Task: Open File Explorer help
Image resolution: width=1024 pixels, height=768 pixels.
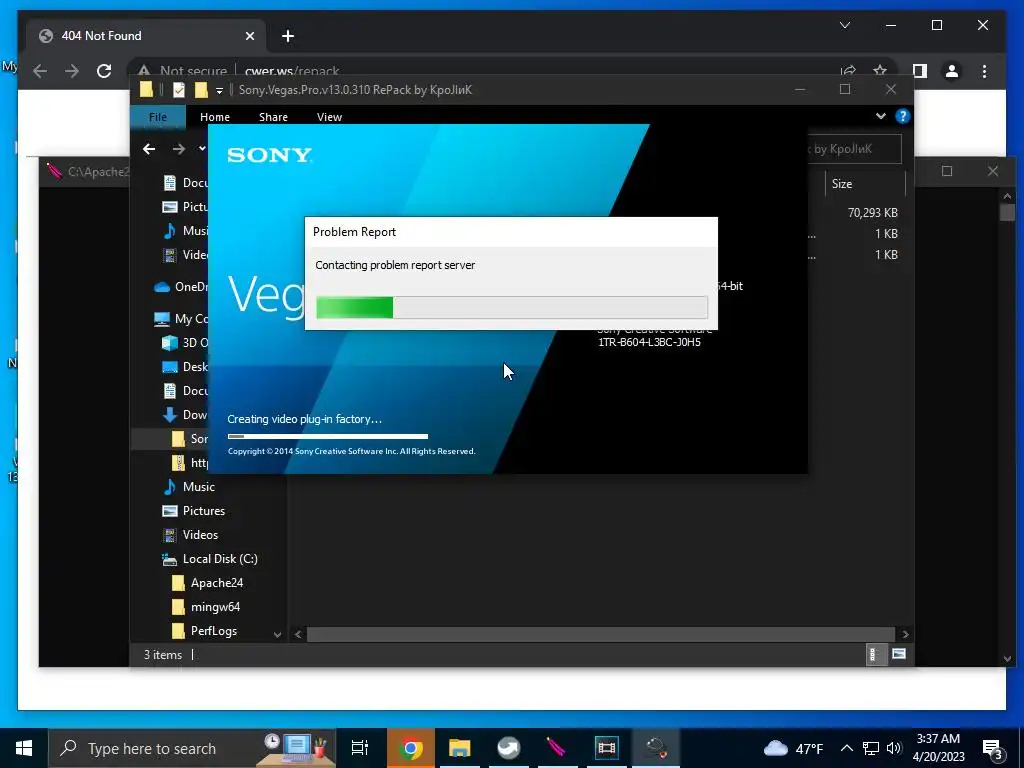Action: click(903, 116)
